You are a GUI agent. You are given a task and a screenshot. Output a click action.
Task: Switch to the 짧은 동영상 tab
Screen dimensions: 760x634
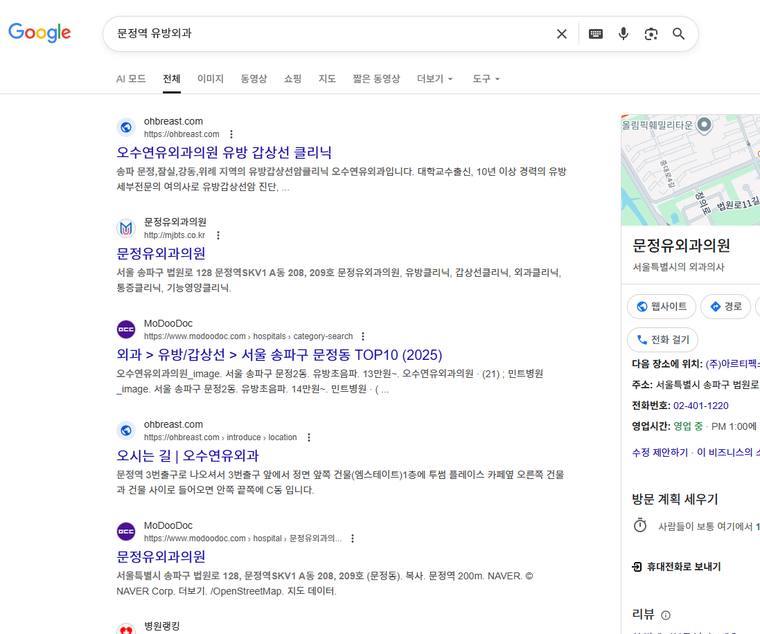376,79
